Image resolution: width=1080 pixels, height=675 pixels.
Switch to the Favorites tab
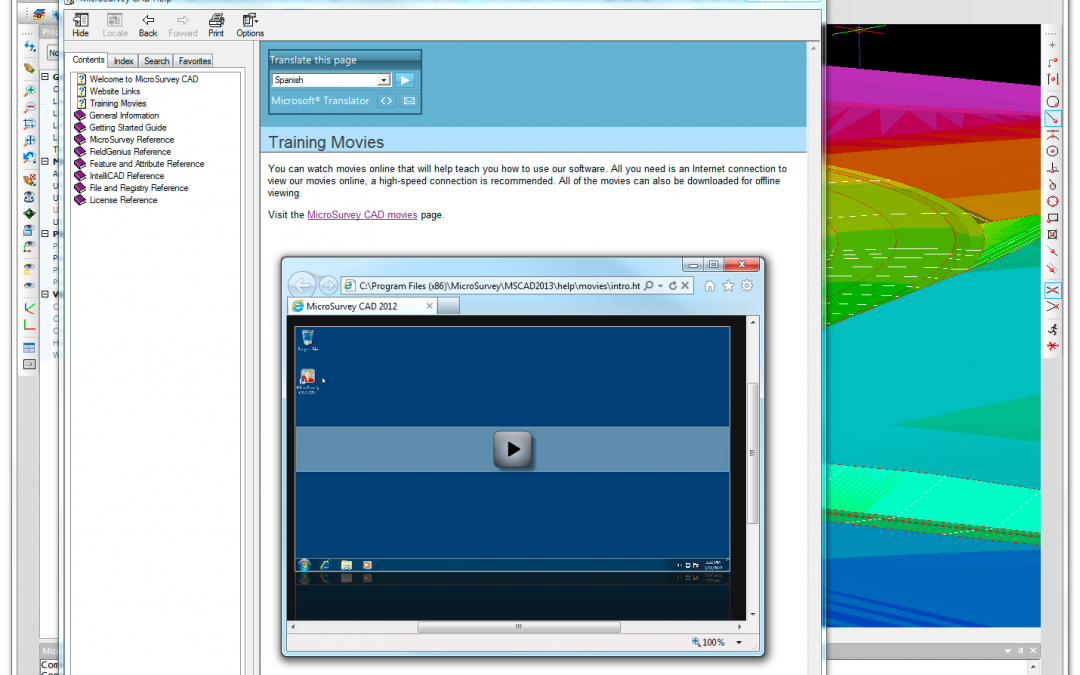click(195, 61)
